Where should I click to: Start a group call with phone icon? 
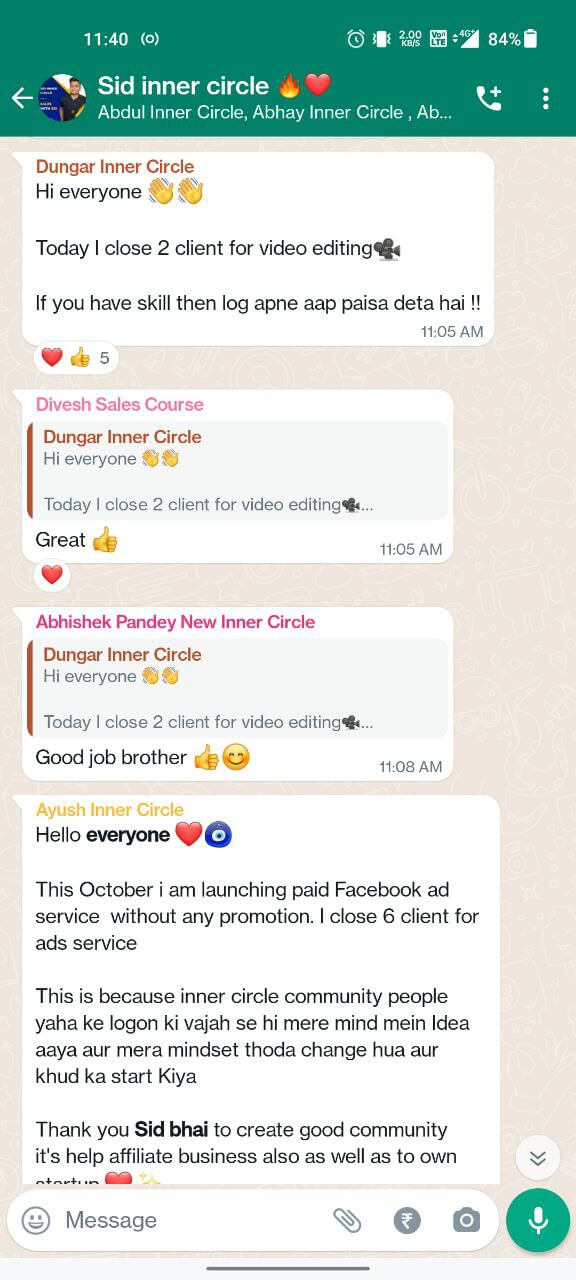(x=489, y=98)
